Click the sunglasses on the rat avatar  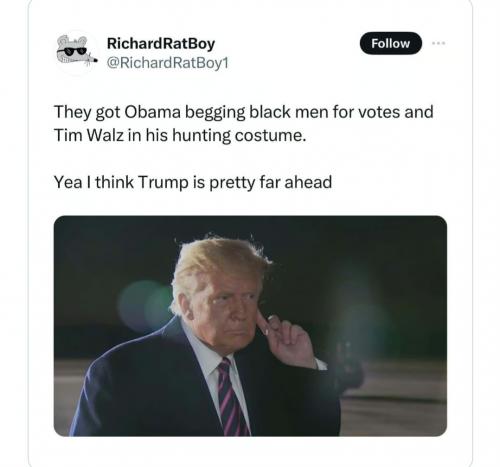pyautogui.click(x=73, y=51)
